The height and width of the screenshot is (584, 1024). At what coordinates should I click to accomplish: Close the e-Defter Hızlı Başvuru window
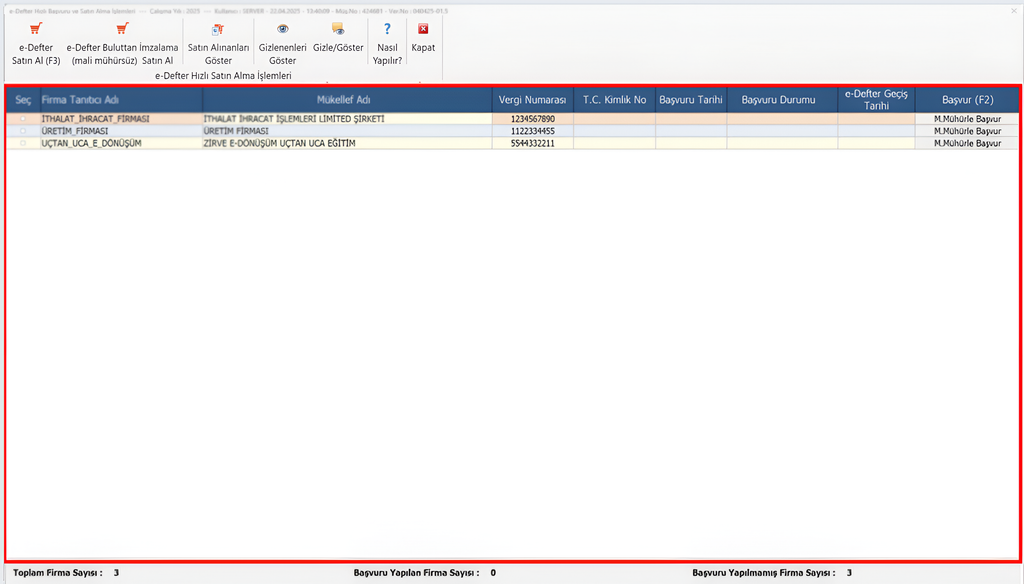pos(1014,10)
